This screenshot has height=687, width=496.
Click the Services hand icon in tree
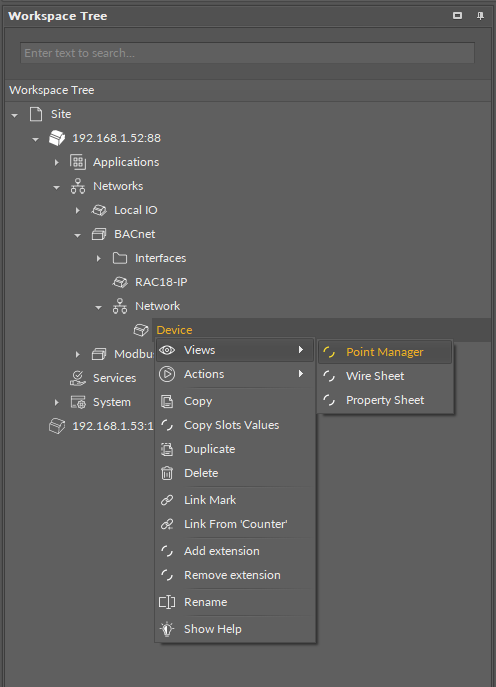[78, 378]
